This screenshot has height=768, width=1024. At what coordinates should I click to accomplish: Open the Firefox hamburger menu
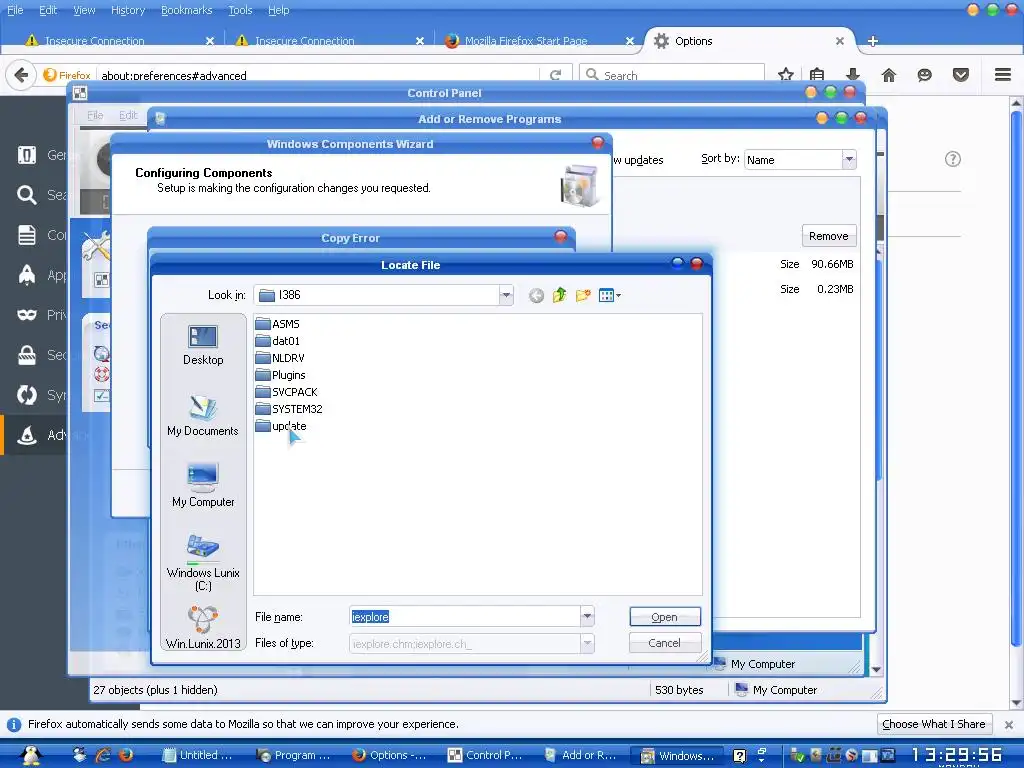click(x=1003, y=74)
